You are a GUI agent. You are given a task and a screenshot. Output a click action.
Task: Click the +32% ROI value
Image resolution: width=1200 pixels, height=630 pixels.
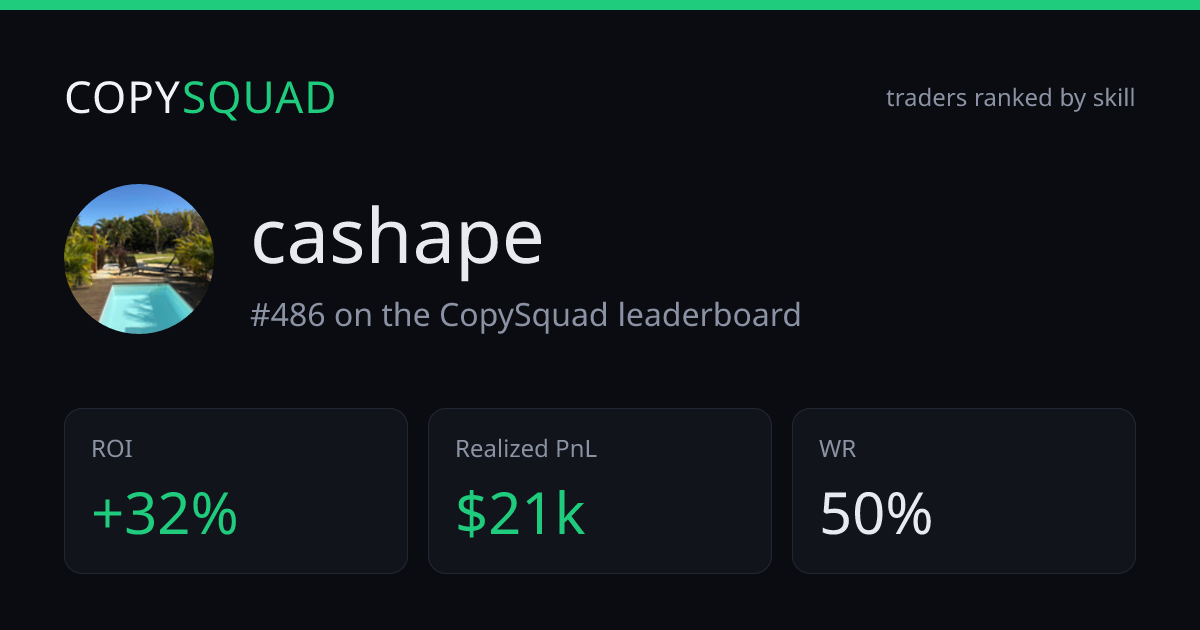click(x=164, y=514)
